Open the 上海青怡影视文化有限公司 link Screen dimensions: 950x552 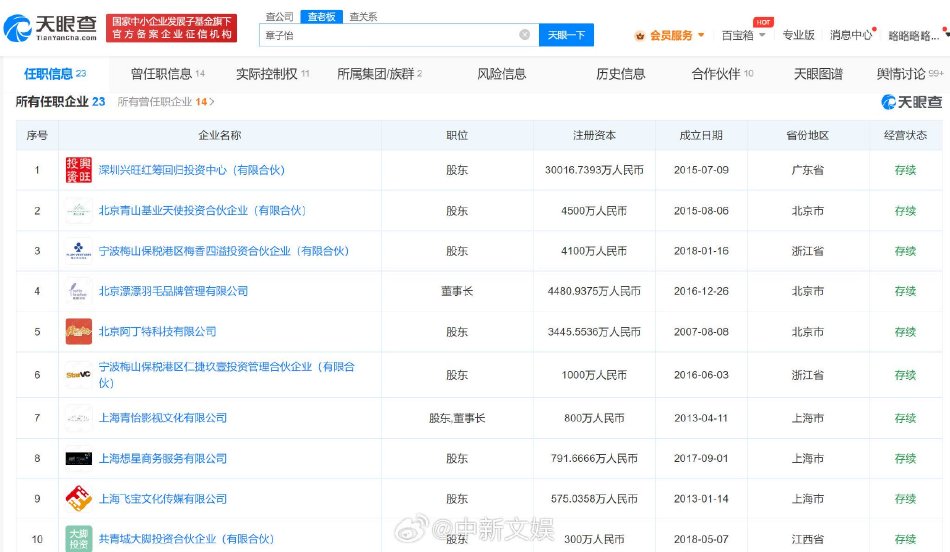[163, 418]
